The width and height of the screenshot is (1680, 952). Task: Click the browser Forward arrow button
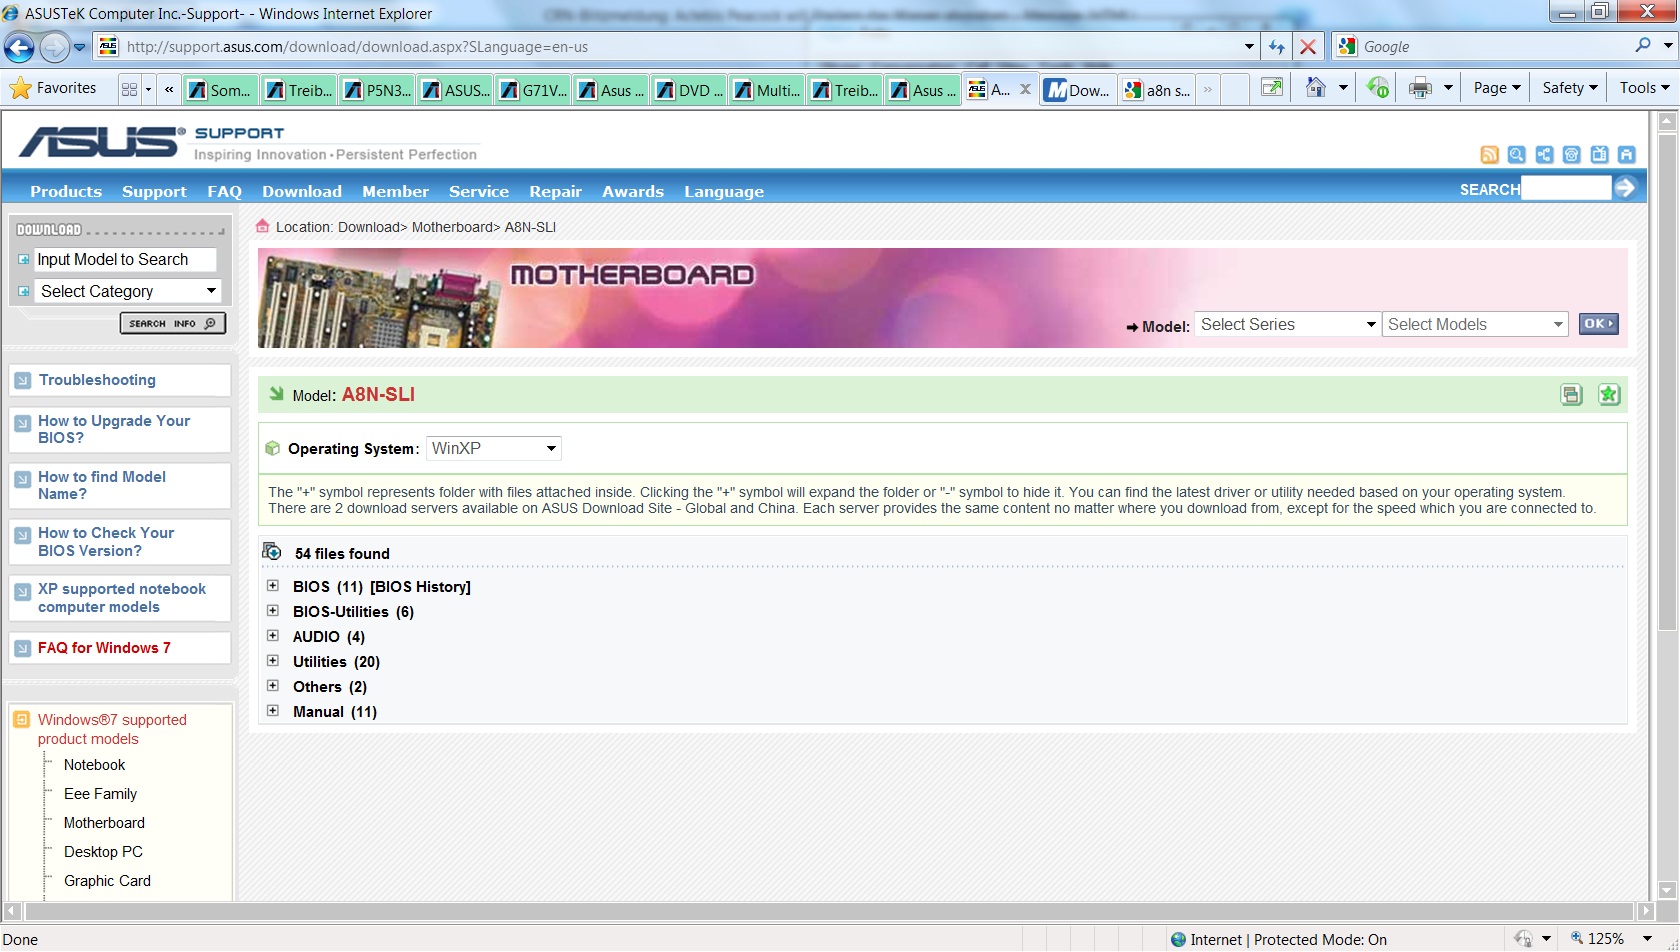[54, 47]
